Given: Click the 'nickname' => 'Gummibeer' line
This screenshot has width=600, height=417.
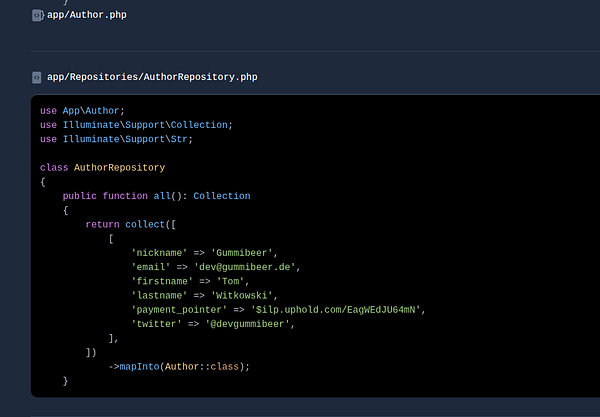Looking at the screenshot, I should coord(204,253).
